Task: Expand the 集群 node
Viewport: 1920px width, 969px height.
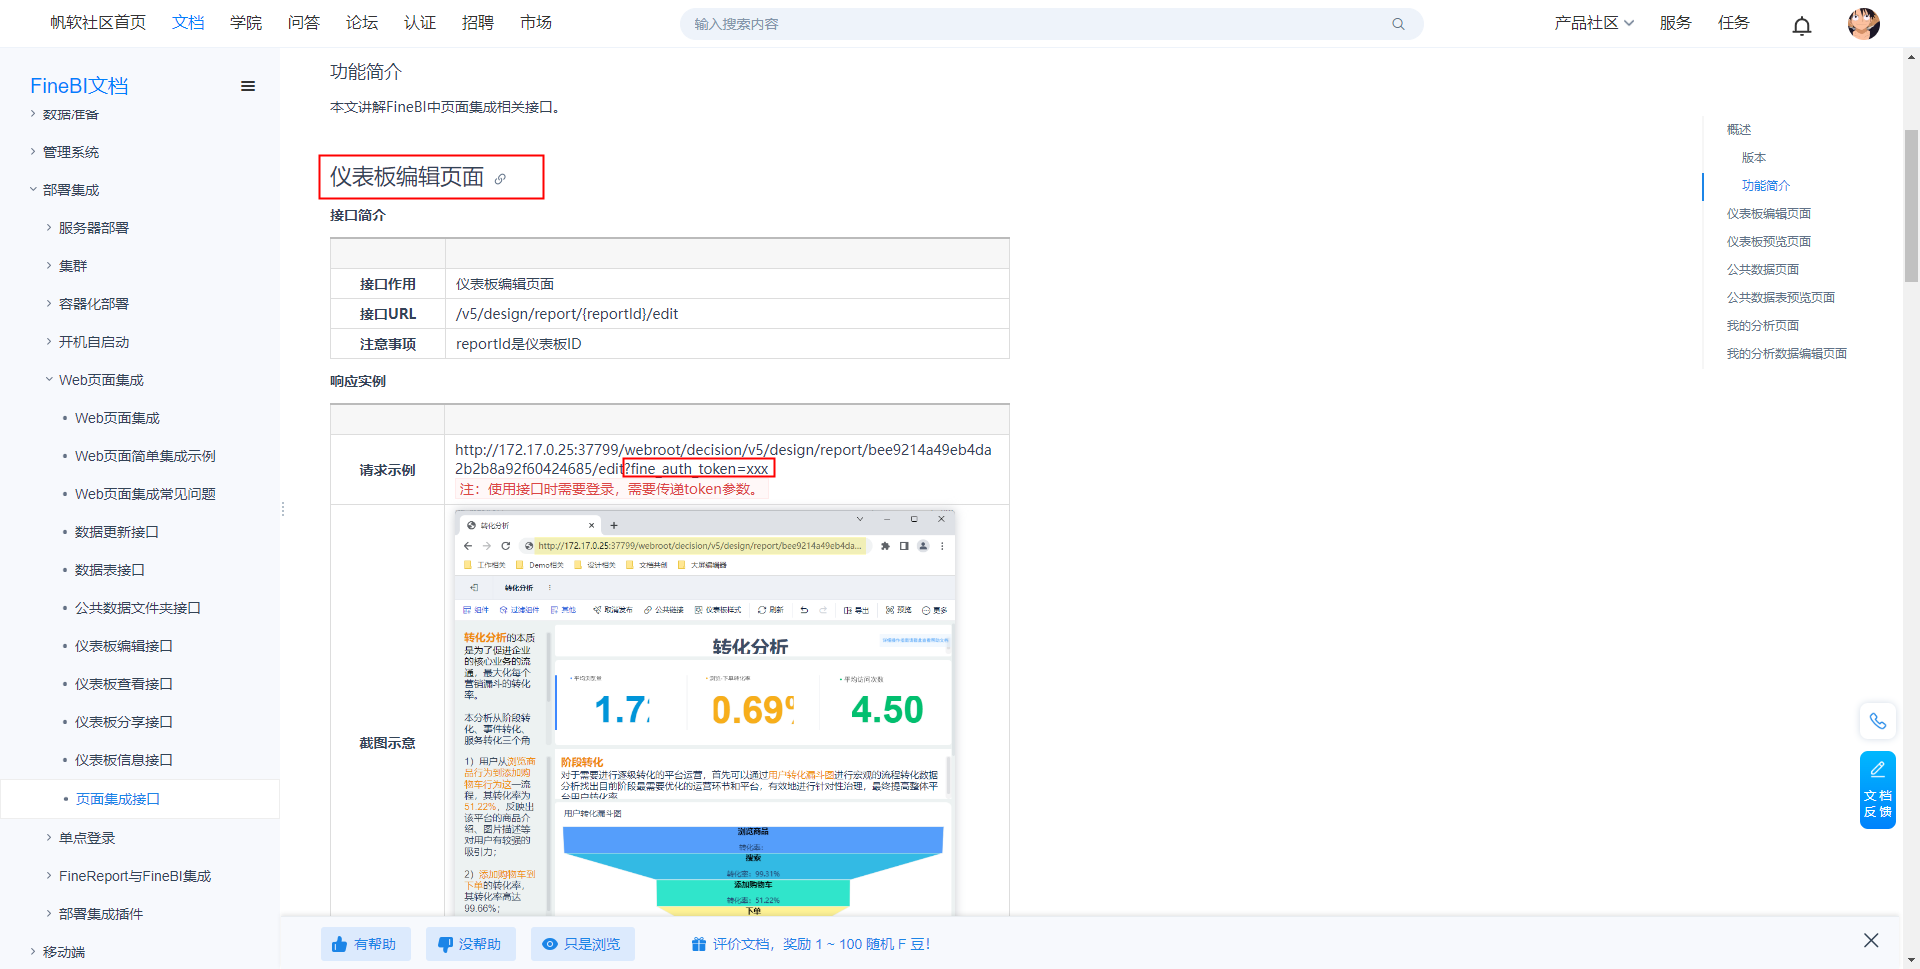Action: 49,266
